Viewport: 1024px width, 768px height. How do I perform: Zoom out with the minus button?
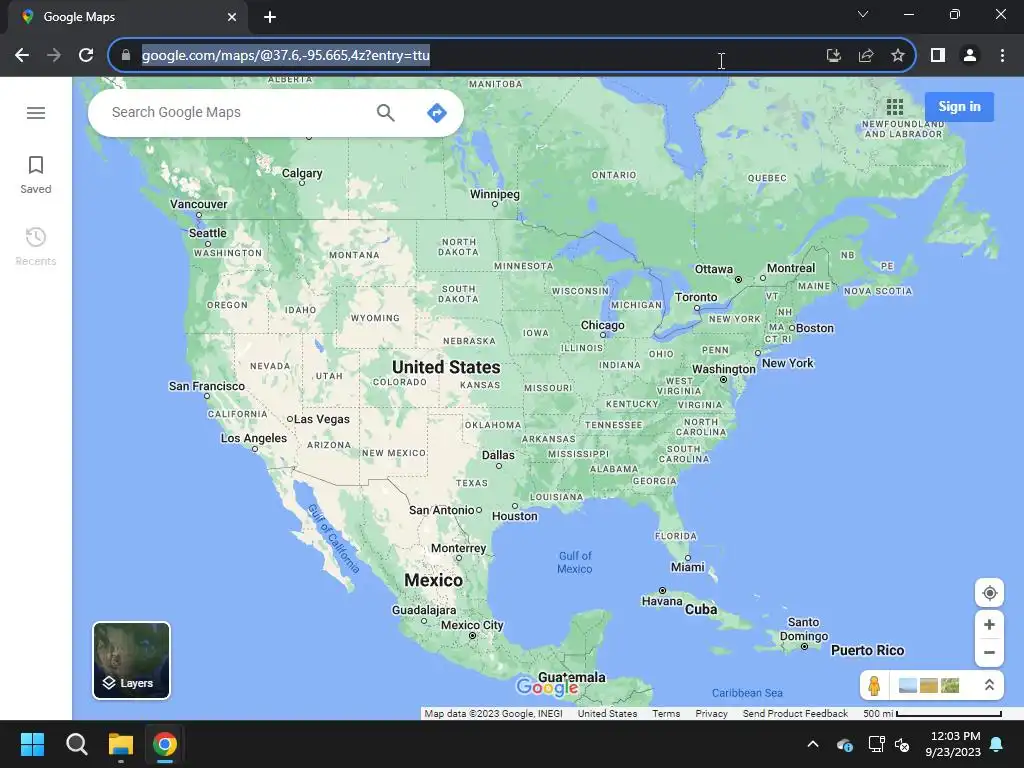(x=989, y=652)
